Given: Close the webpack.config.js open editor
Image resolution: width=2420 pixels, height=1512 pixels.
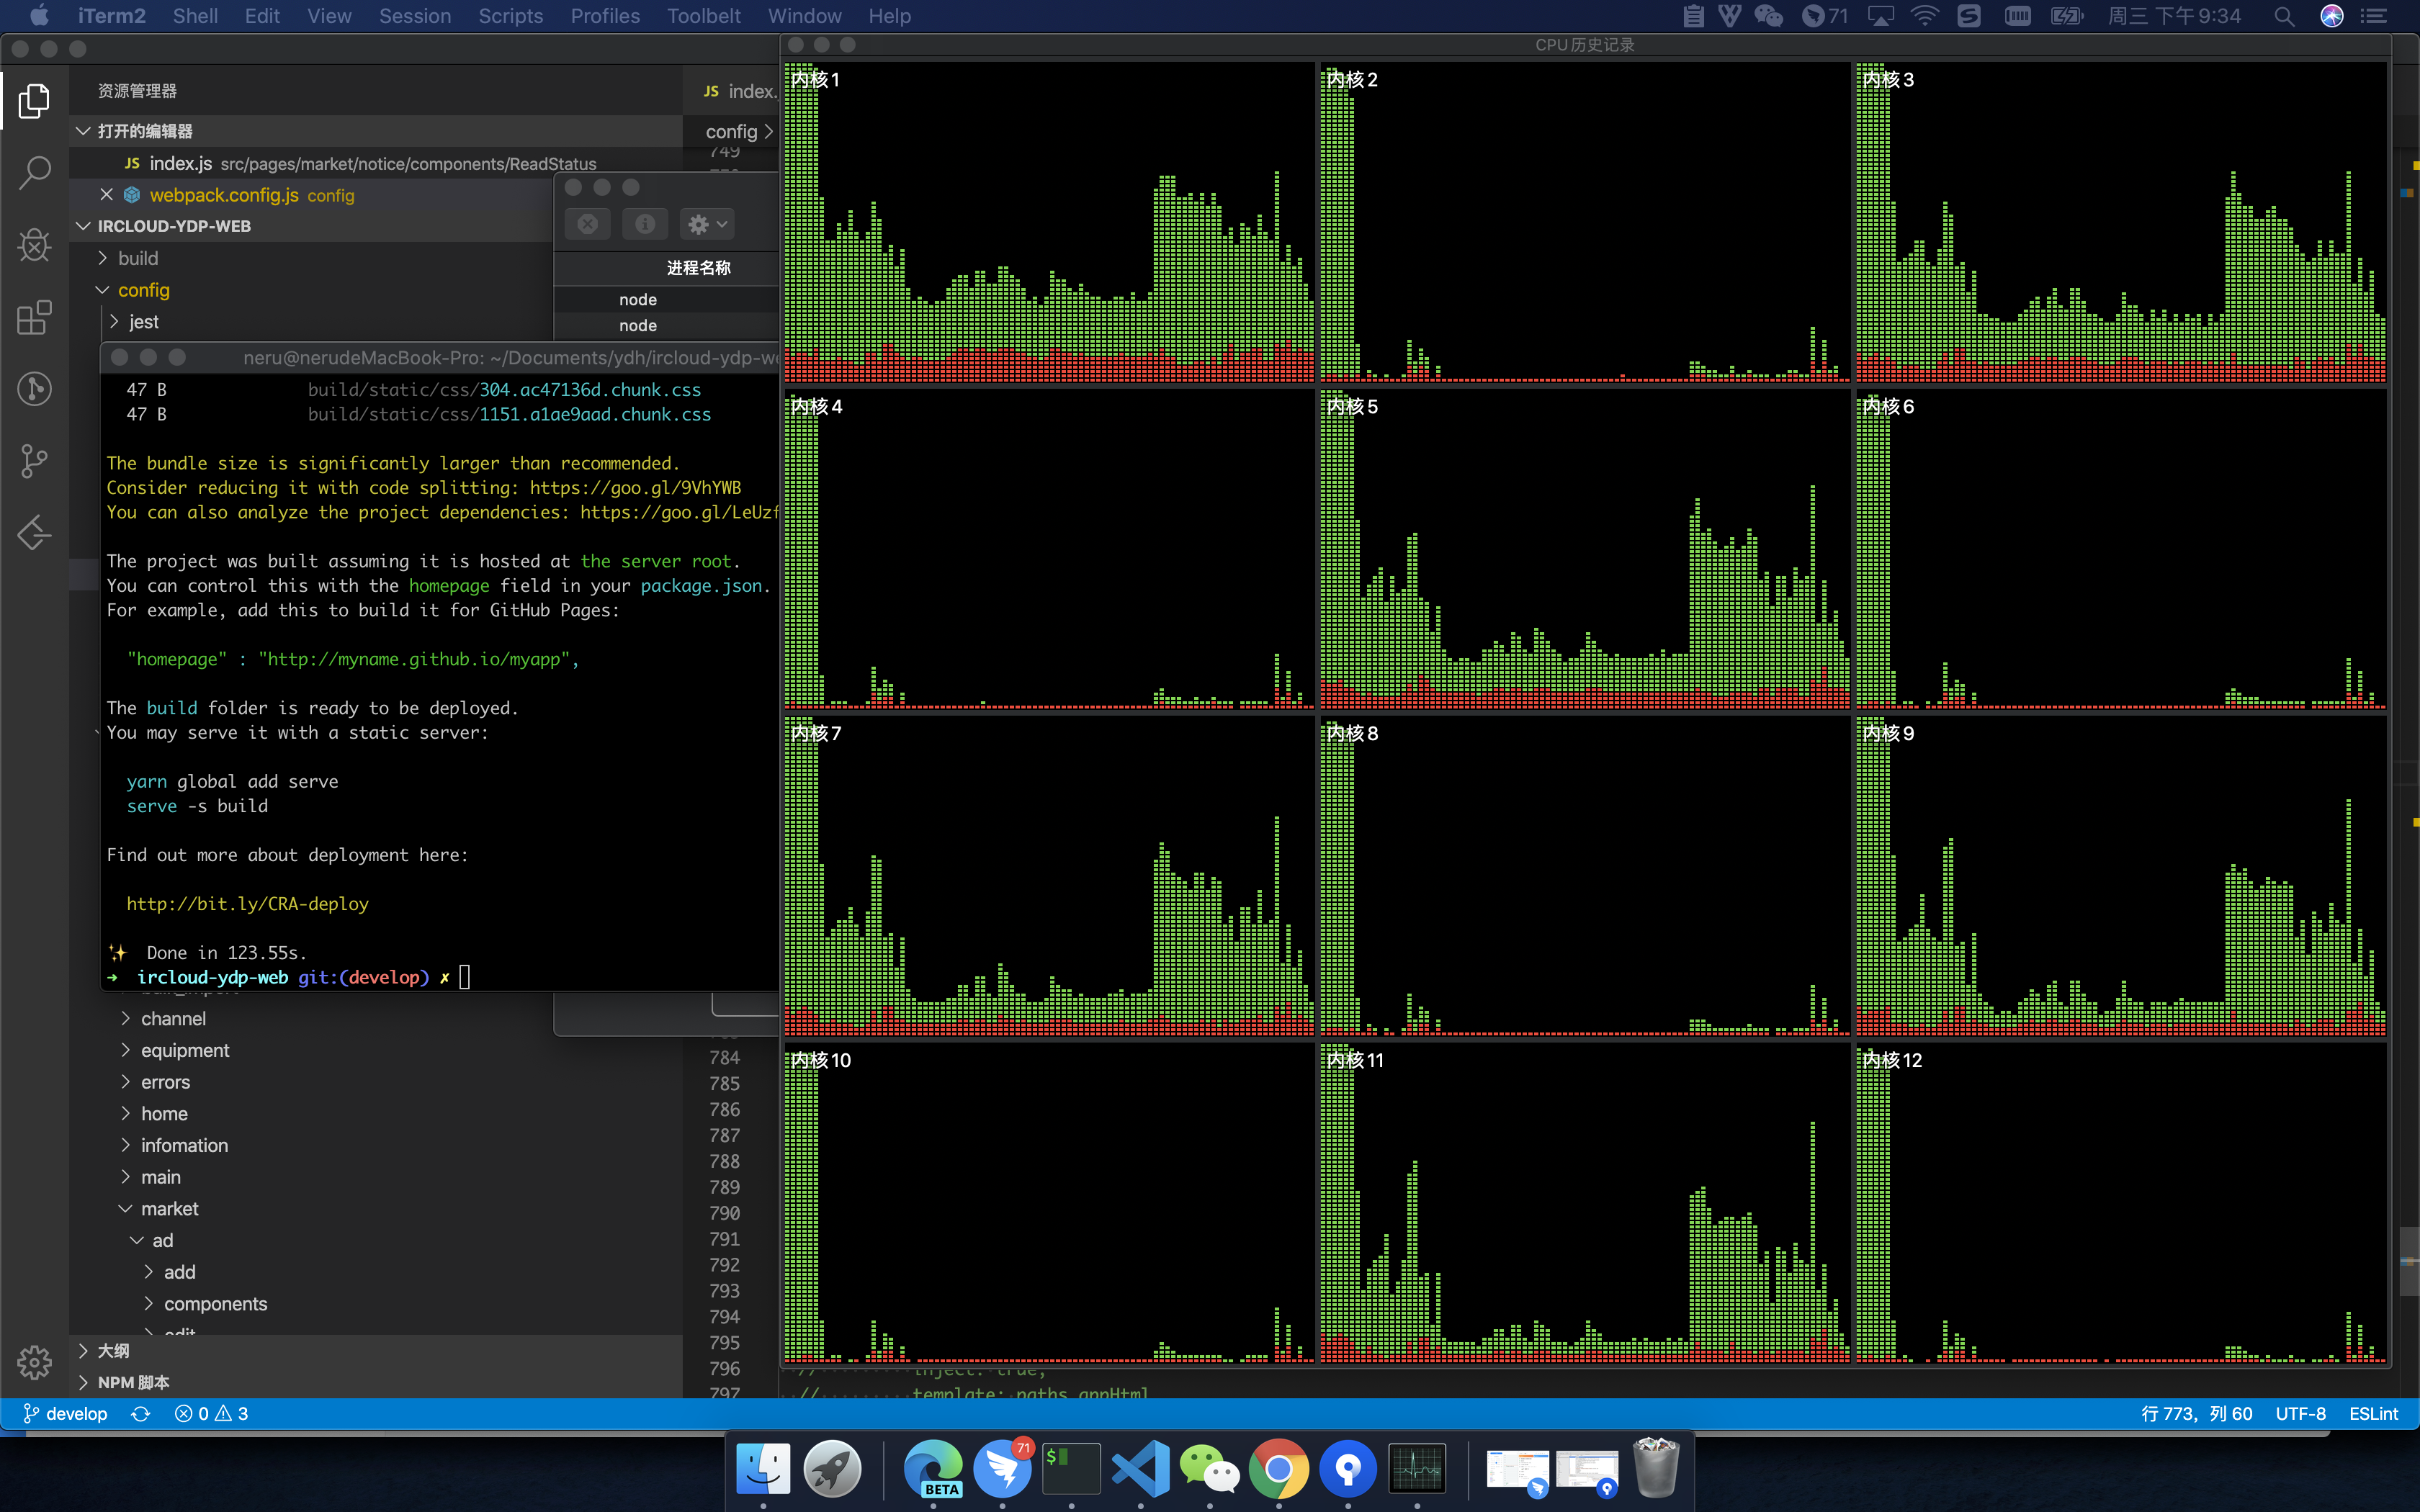Looking at the screenshot, I should 106,194.
